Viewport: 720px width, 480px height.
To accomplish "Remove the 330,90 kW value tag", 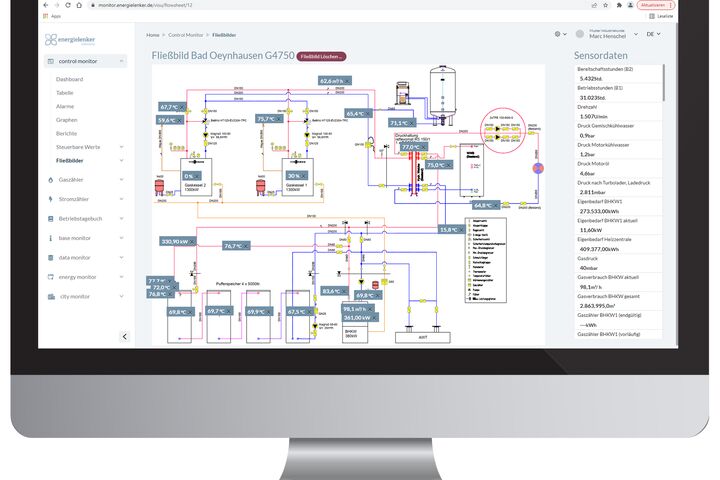I will coord(192,242).
